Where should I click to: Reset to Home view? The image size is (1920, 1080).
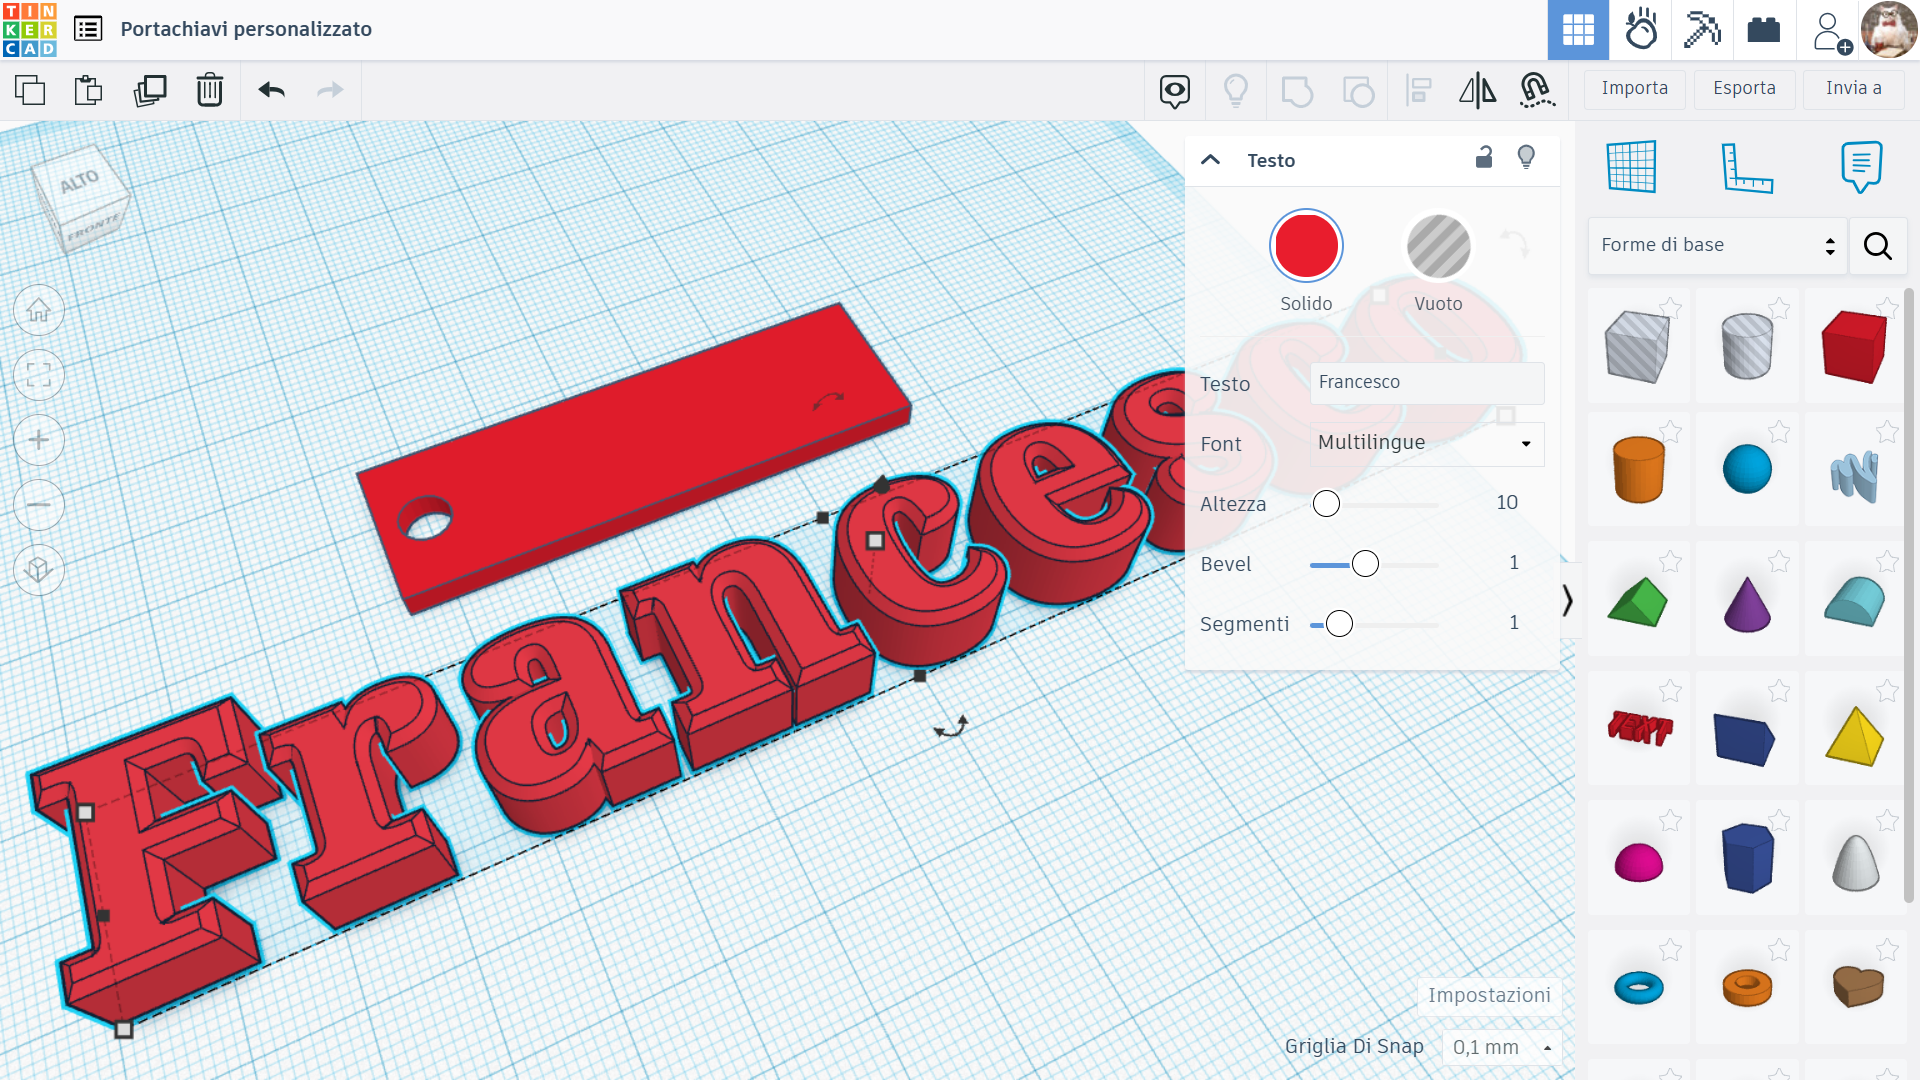[39, 311]
